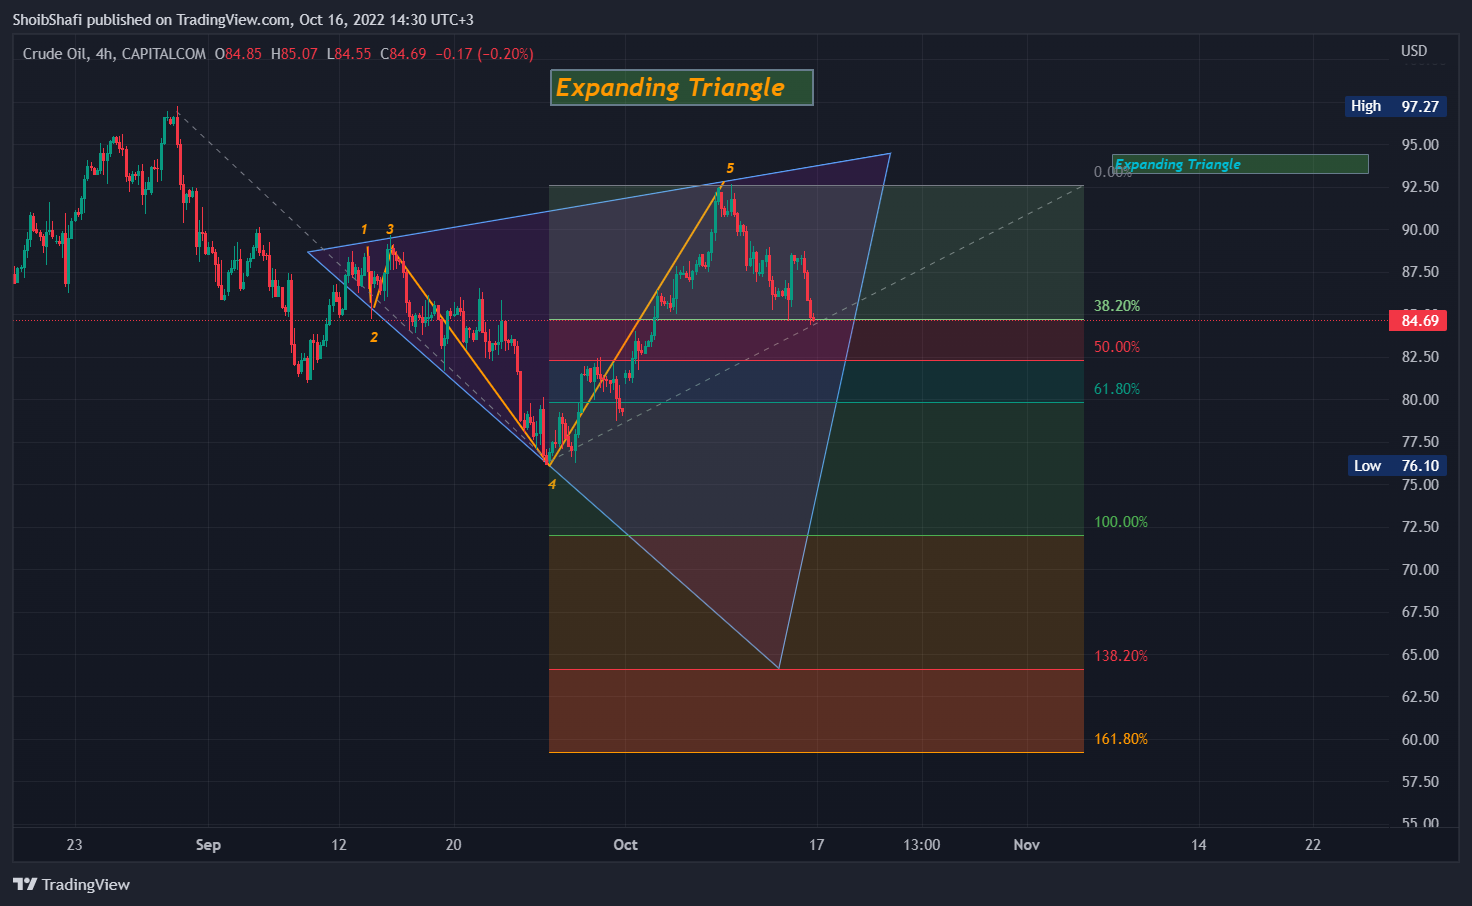
Task: Click wave label 1 on the chart
Action: tap(364, 229)
